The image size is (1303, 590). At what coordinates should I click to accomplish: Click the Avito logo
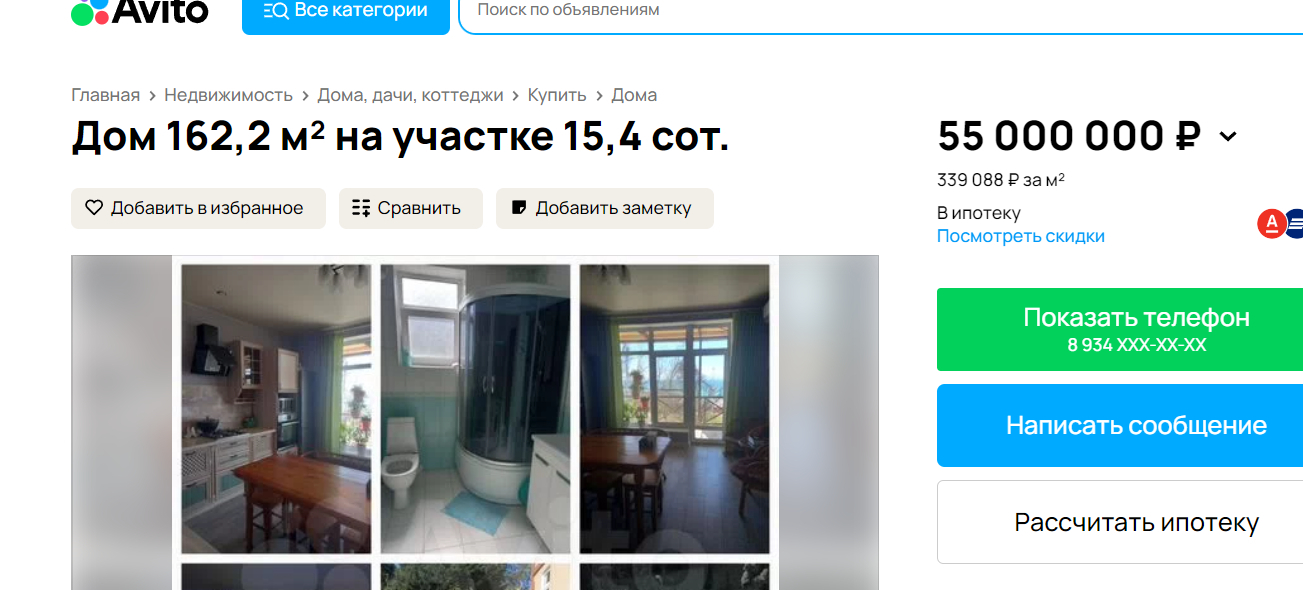[x=140, y=12]
